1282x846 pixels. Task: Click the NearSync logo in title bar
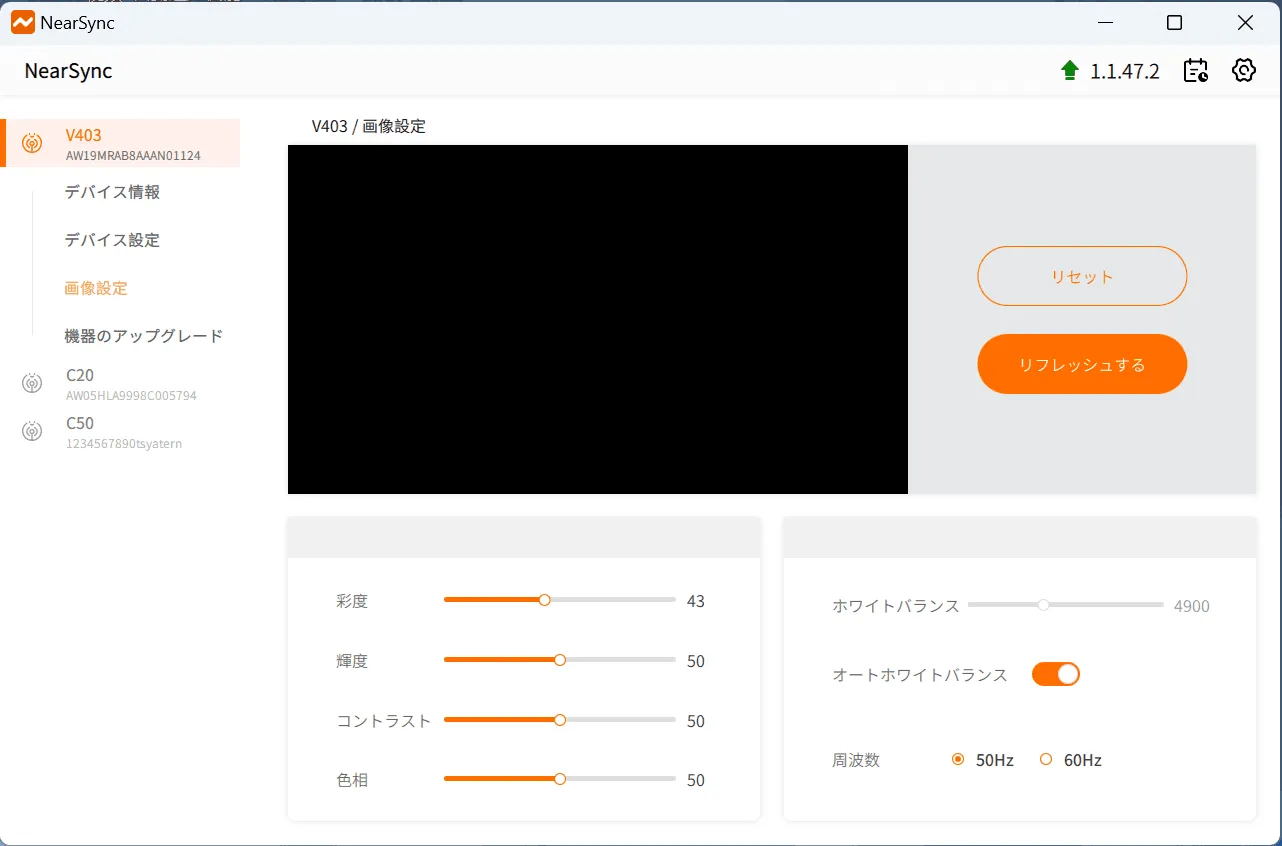(23, 22)
